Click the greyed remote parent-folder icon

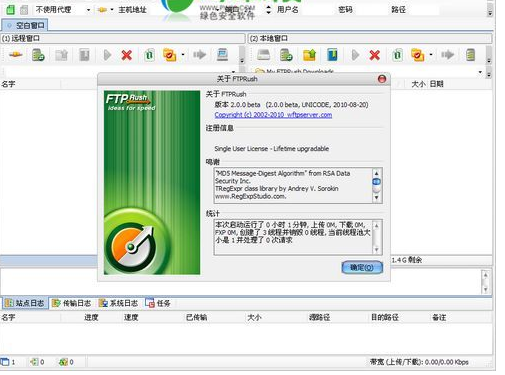(x=61, y=55)
